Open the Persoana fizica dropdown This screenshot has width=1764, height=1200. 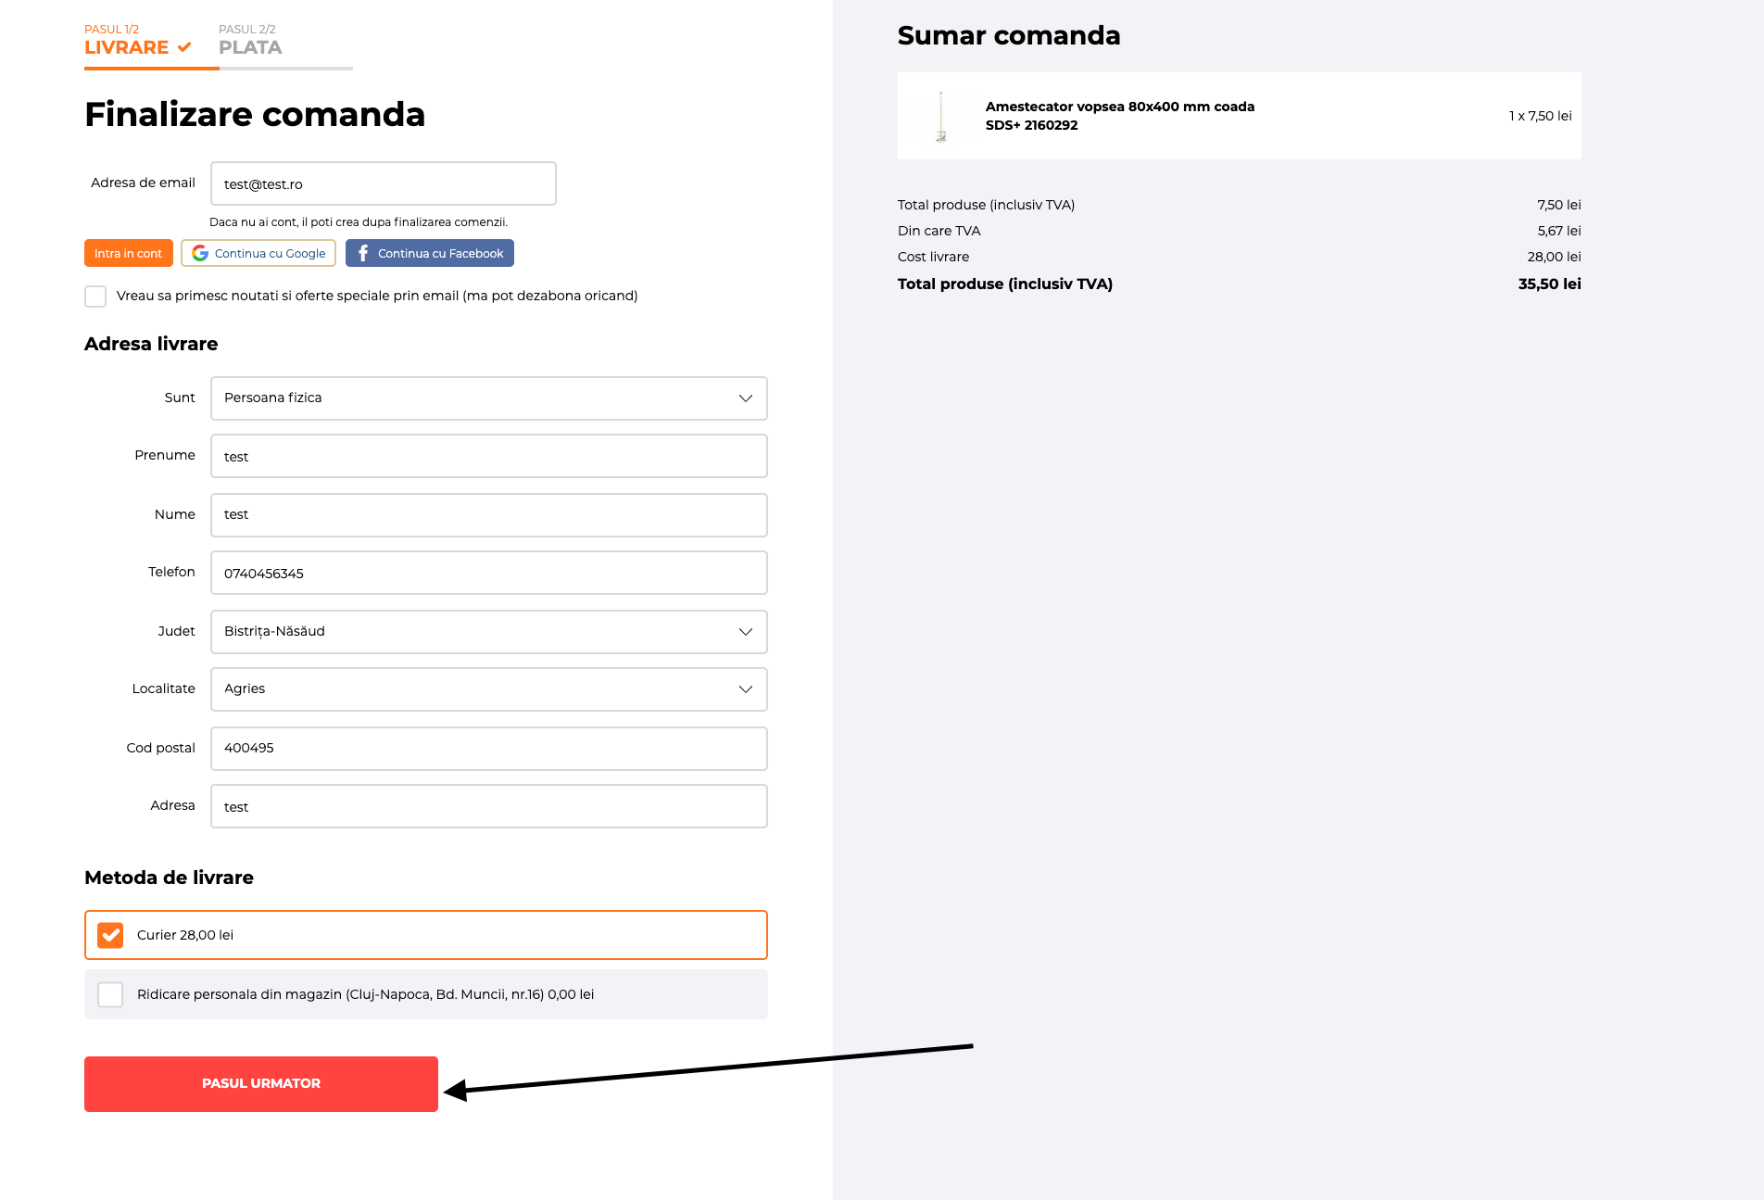tap(488, 398)
